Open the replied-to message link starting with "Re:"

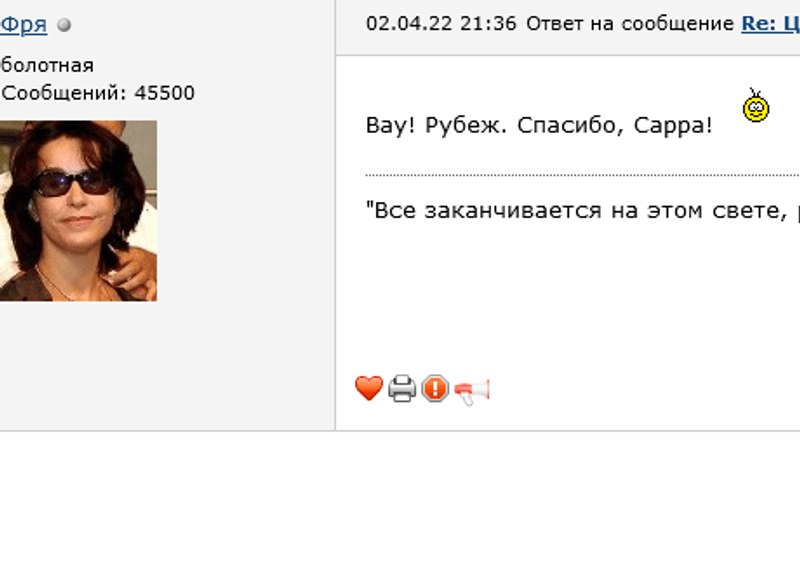(x=770, y=23)
